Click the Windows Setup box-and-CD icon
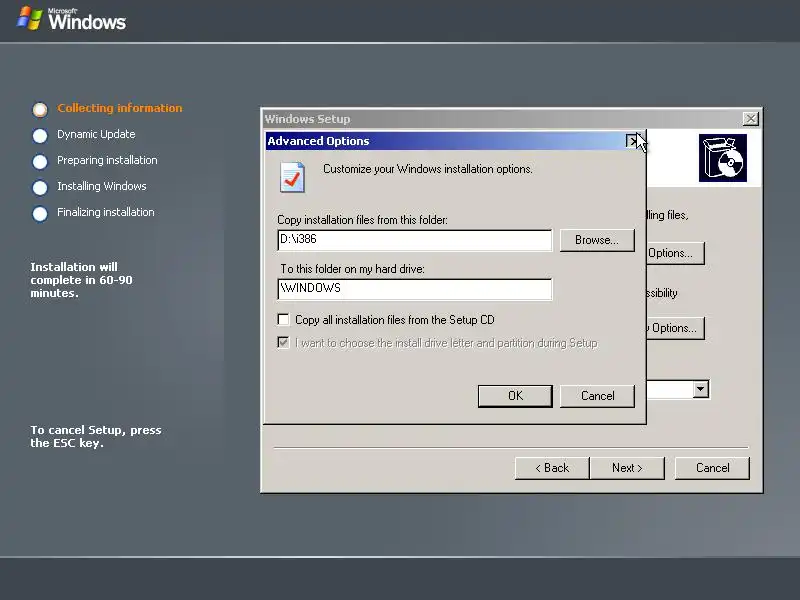800x600 pixels. [722, 158]
